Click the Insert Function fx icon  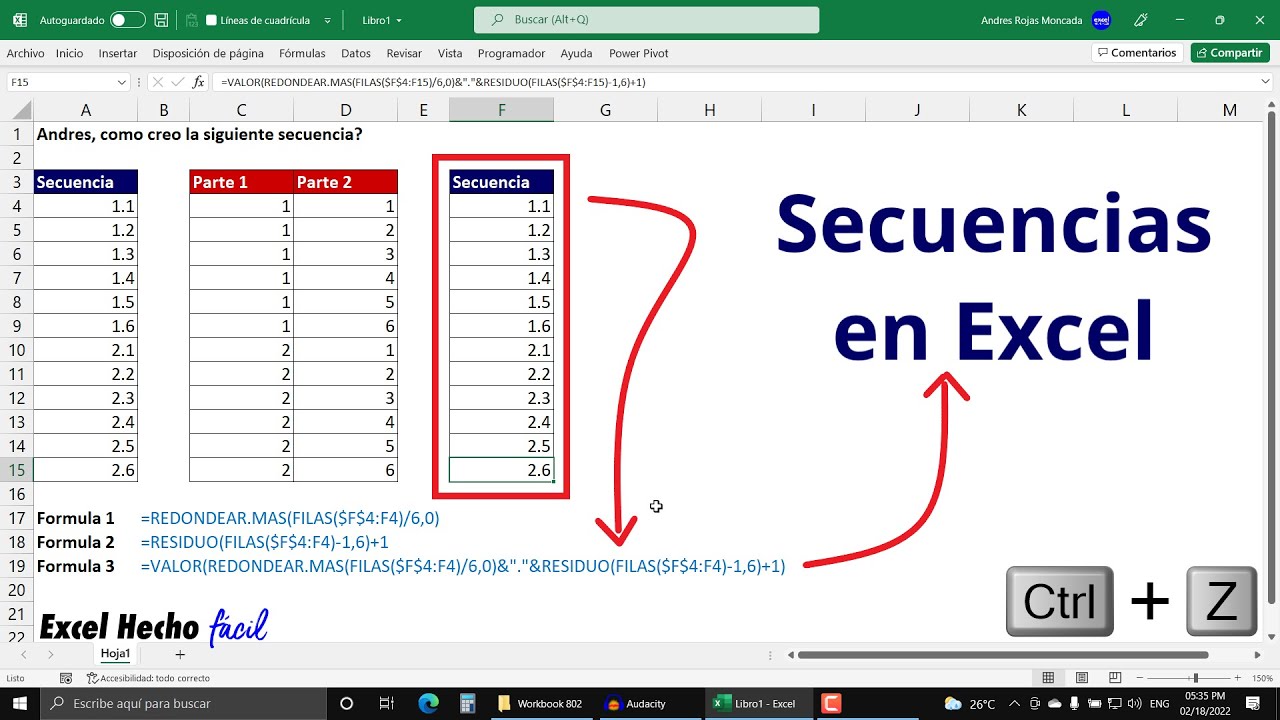(x=198, y=82)
